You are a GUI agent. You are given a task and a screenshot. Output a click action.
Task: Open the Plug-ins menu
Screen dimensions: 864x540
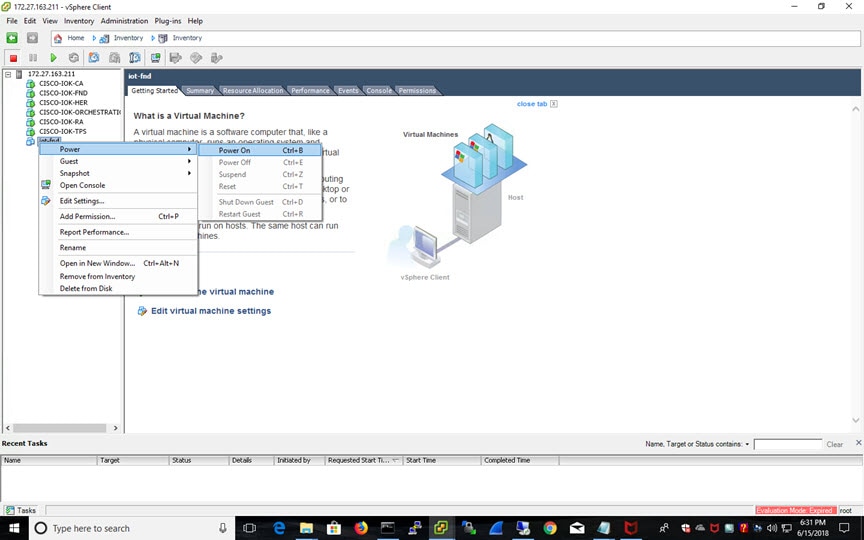[x=168, y=21]
